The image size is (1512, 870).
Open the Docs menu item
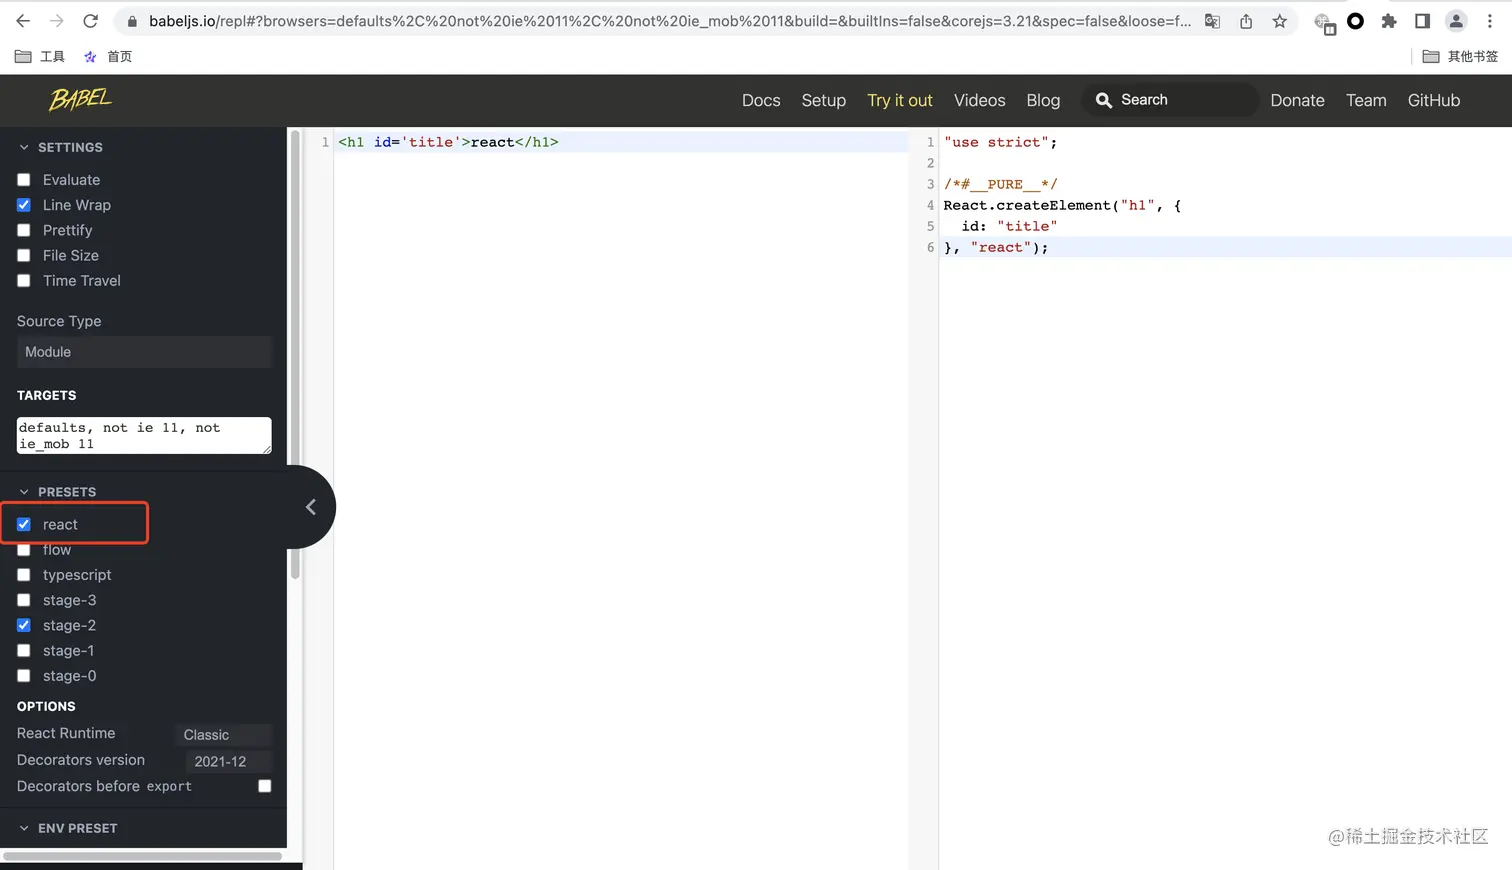point(761,100)
